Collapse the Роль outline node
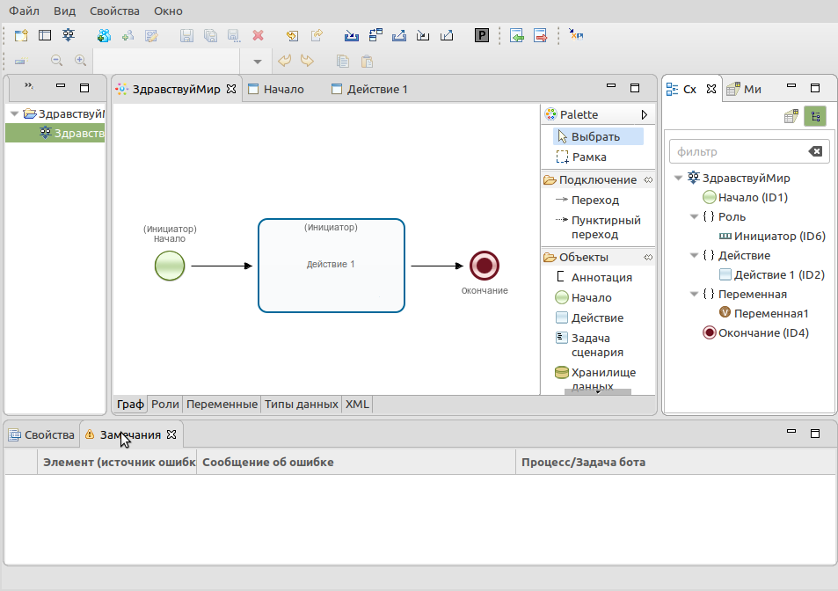The width and height of the screenshot is (838, 591). click(694, 217)
